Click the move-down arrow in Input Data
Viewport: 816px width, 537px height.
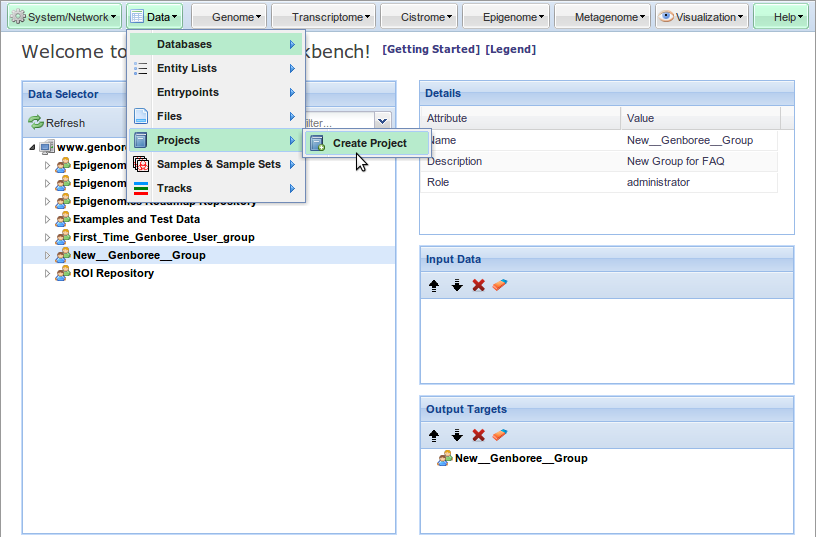point(457,286)
